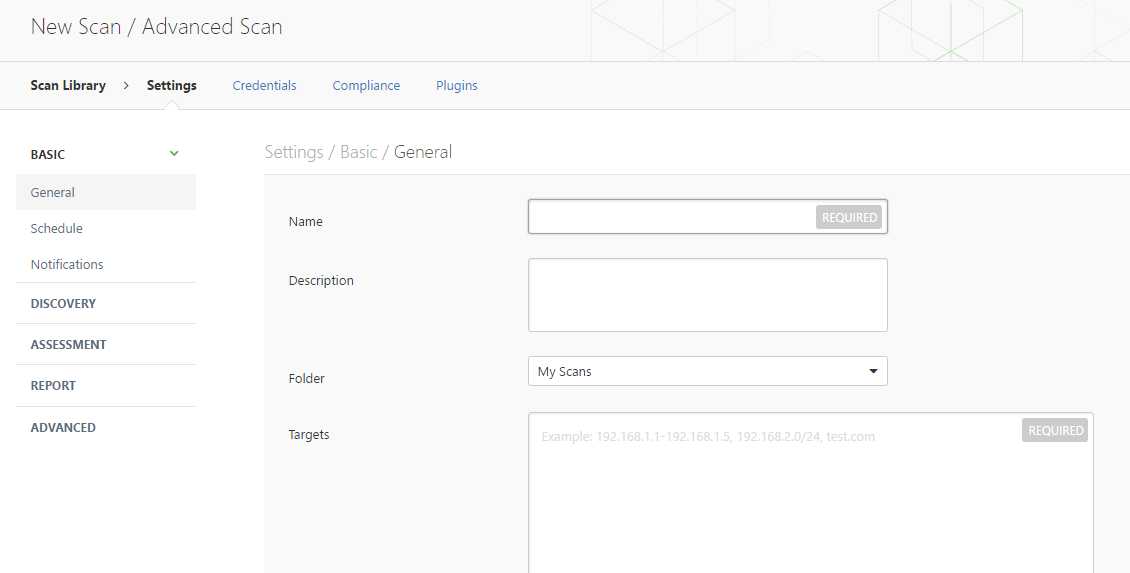Expand the DISCOVERY section
The image size is (1130, 573).
[63, 303]
